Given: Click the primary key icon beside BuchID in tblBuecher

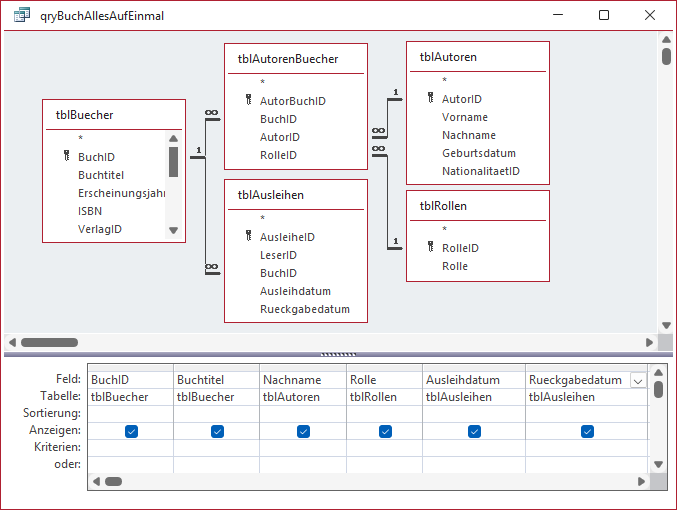Looking at the screenshot, I should point(66,156).
